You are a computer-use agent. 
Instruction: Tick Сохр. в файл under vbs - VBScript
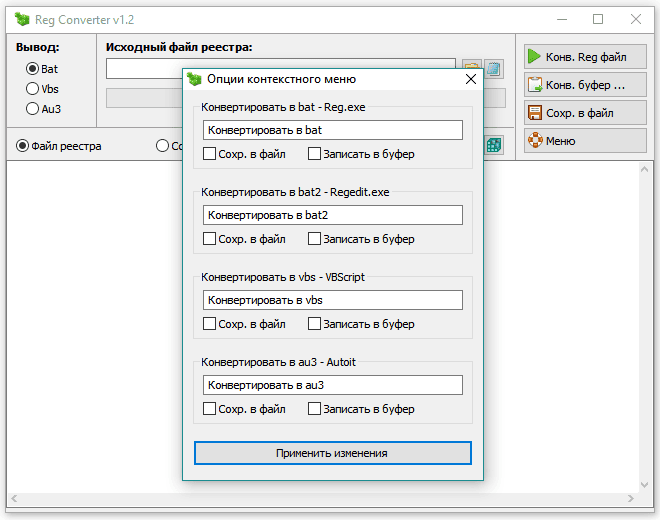pyautogui.click(x=209, y=324)
